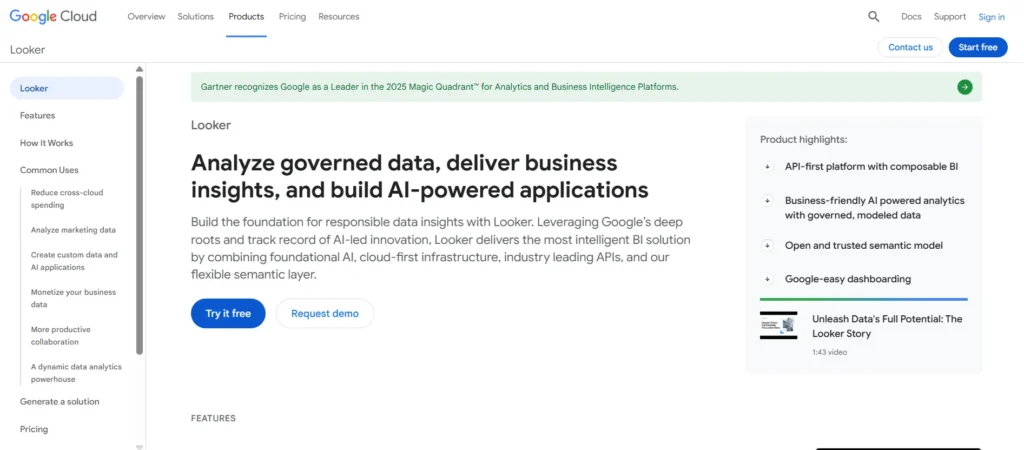1024x450 pixels.
Task: Open the search magnifier icon
Action: (x=873, y=17)
